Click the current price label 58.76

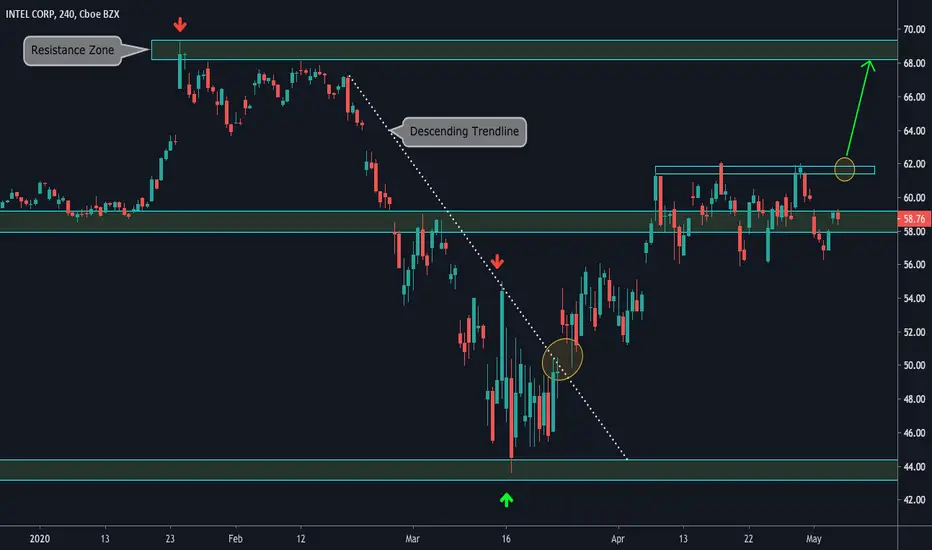[914, 219]
